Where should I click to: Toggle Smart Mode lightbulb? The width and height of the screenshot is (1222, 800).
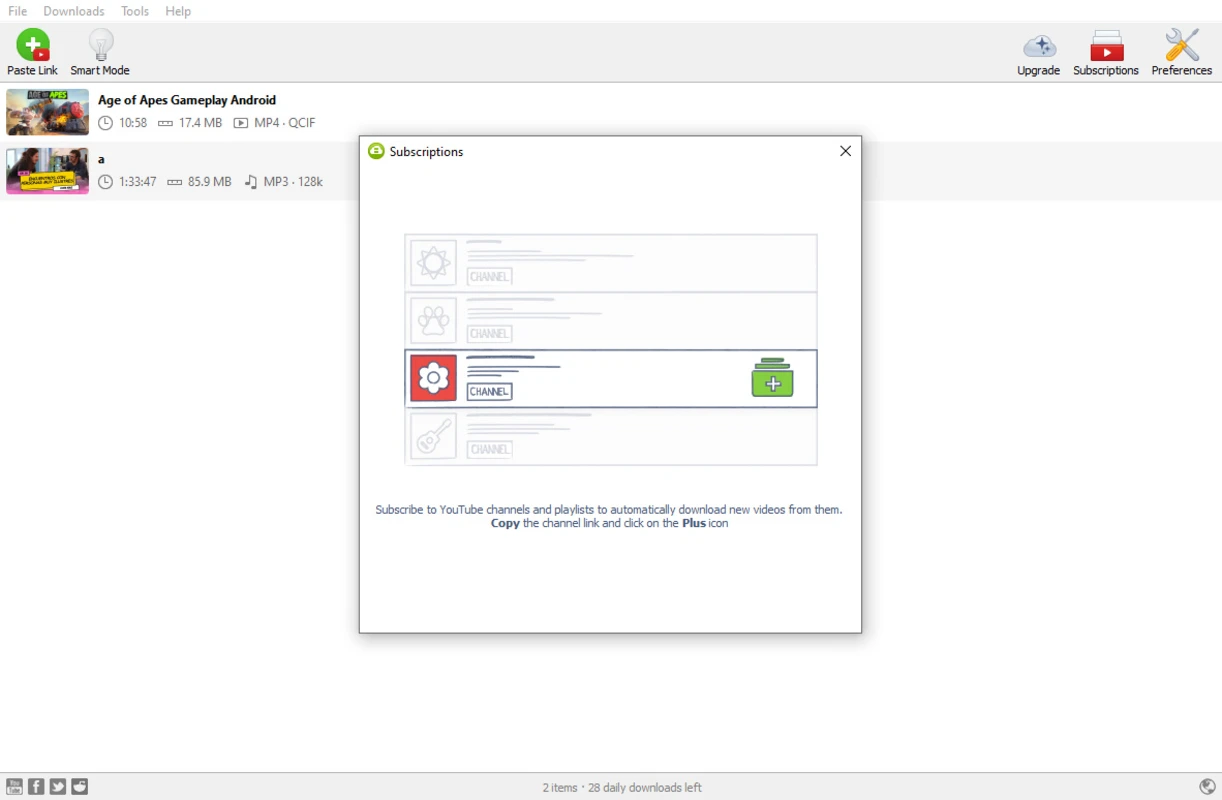point(100,52)
